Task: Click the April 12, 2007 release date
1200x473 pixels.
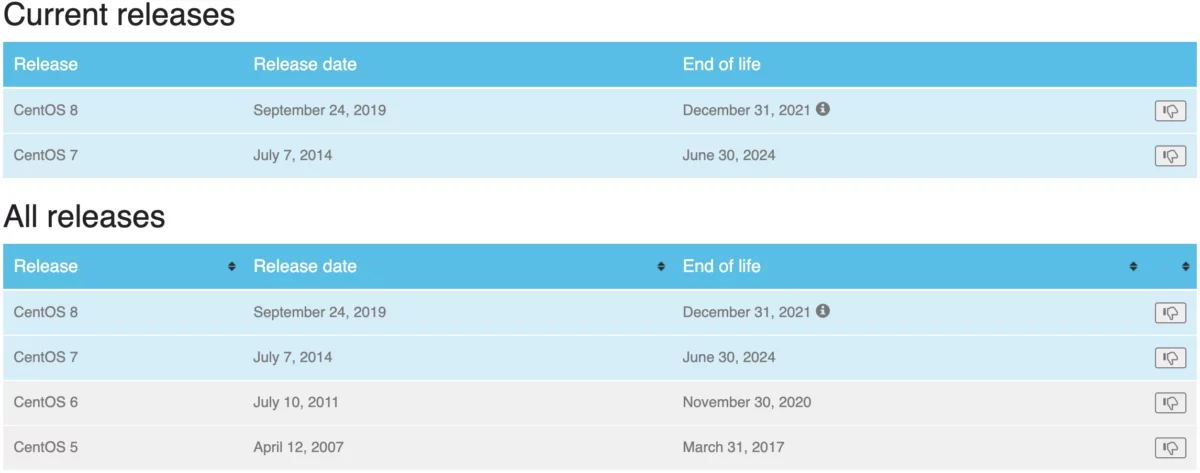Action: pyautogui.click(x=300, y=447)
